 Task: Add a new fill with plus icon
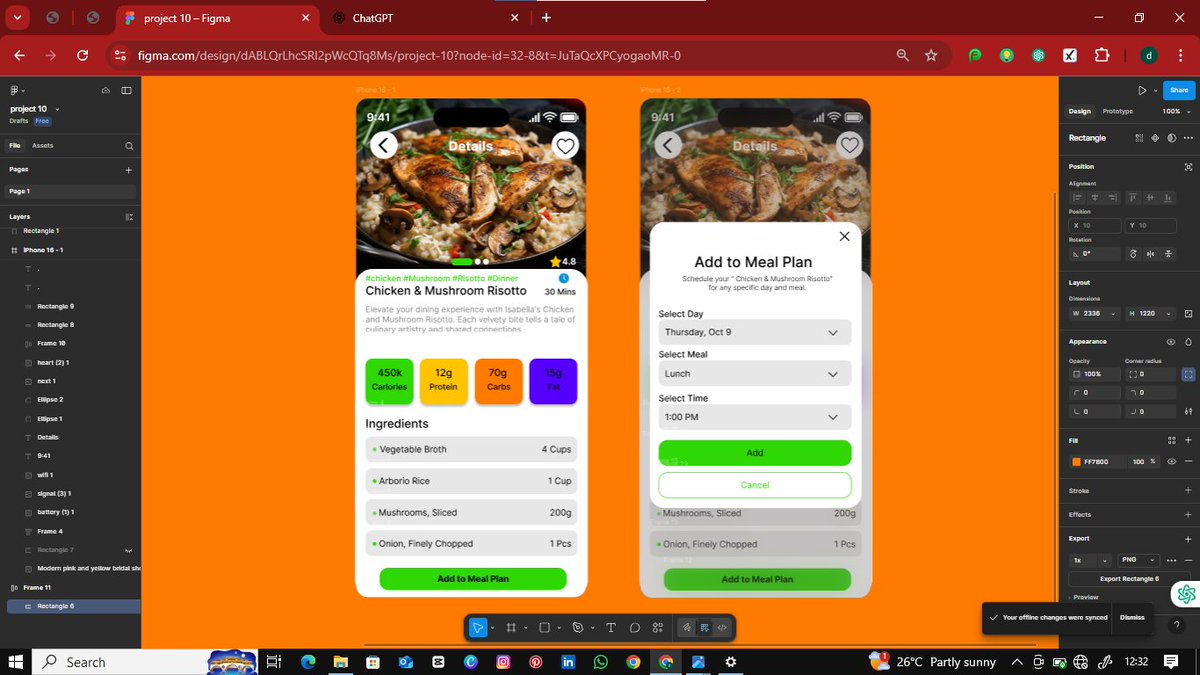pyautogui.click(x=1188, y=440)
